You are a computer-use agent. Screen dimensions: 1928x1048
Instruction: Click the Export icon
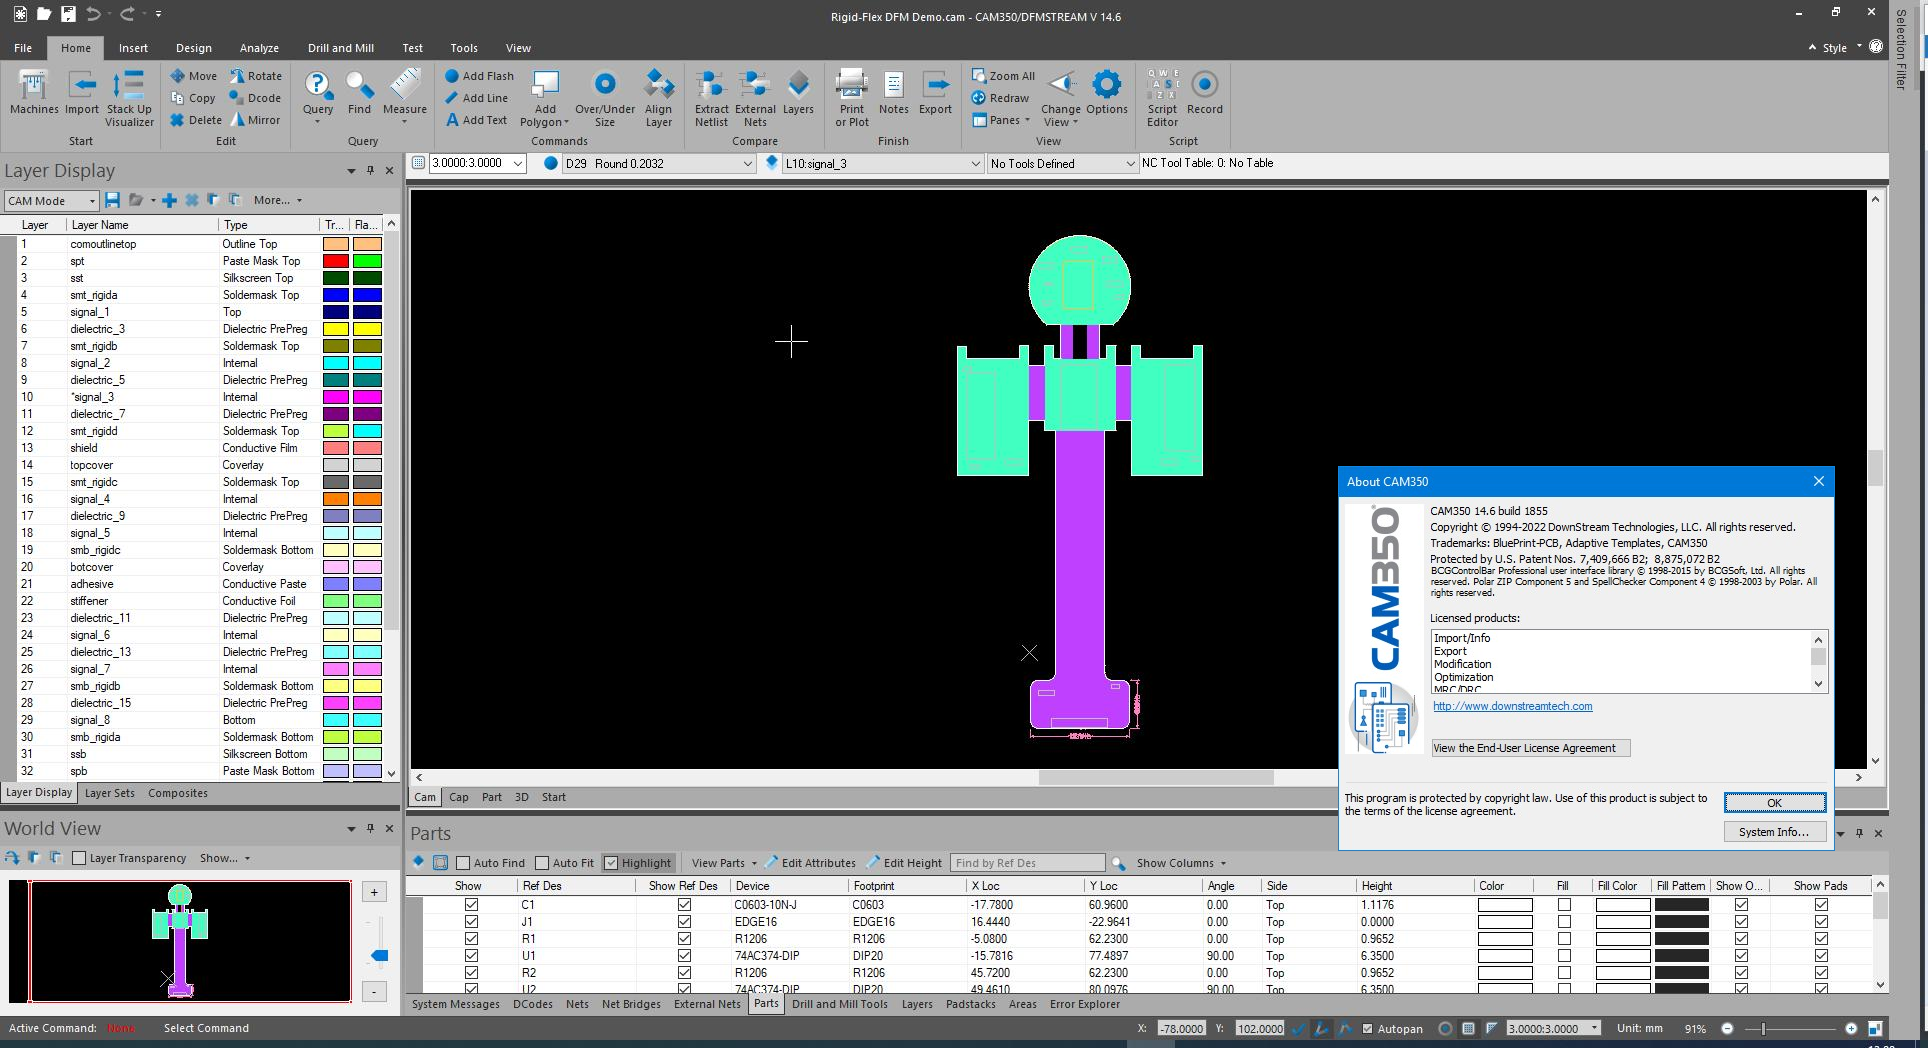tap(935, 92)
